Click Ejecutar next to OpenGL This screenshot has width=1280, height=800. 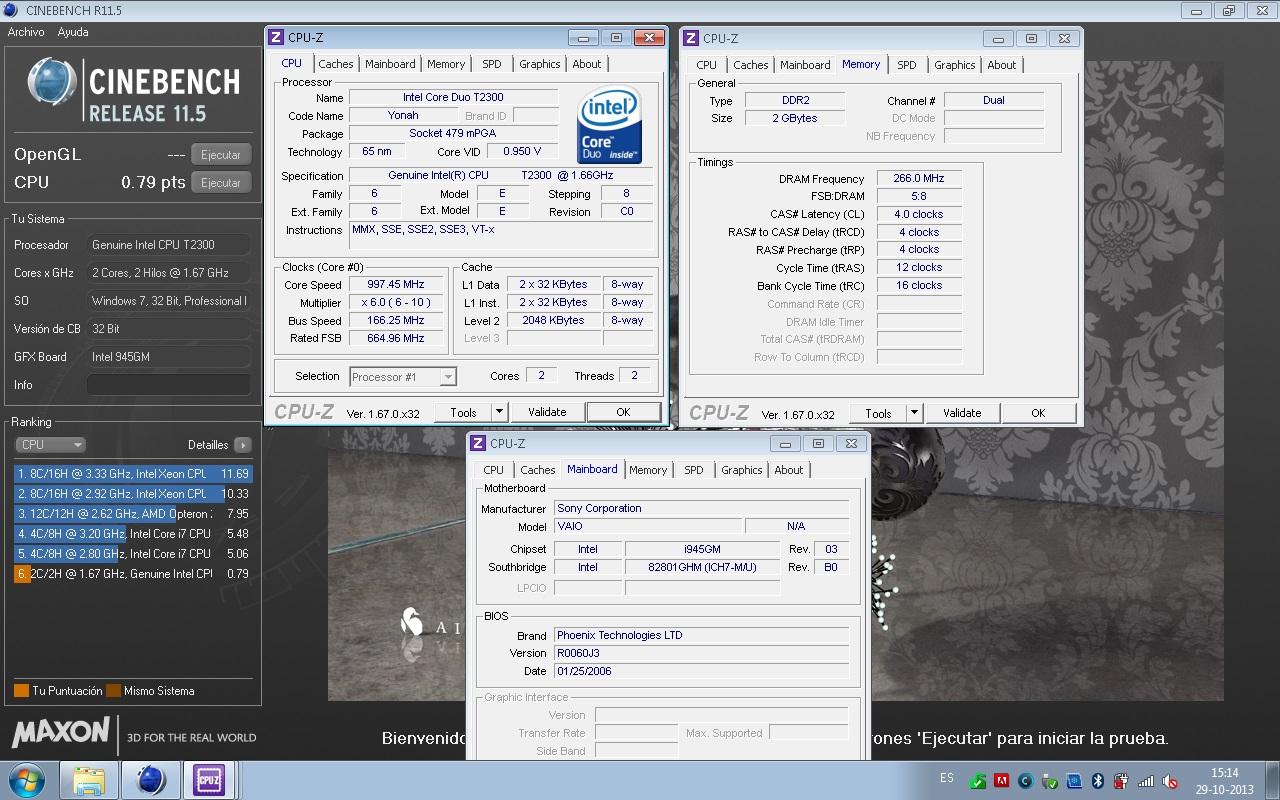[221, 155]
